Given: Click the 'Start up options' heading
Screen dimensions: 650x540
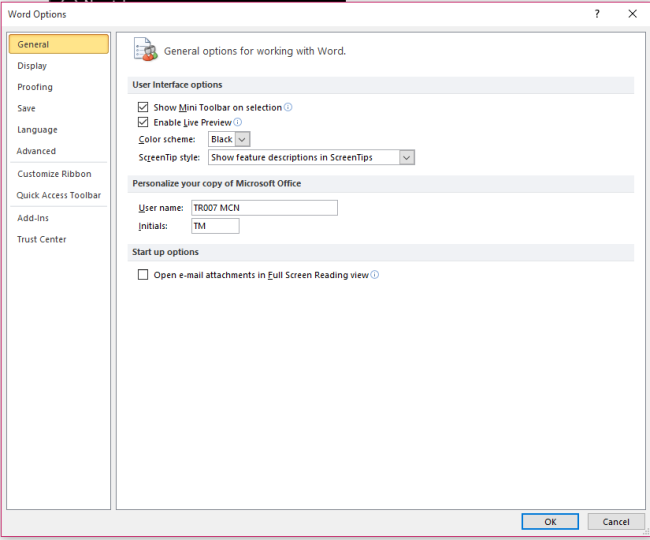Looking at the screenshot, I should tap(165, 252).
